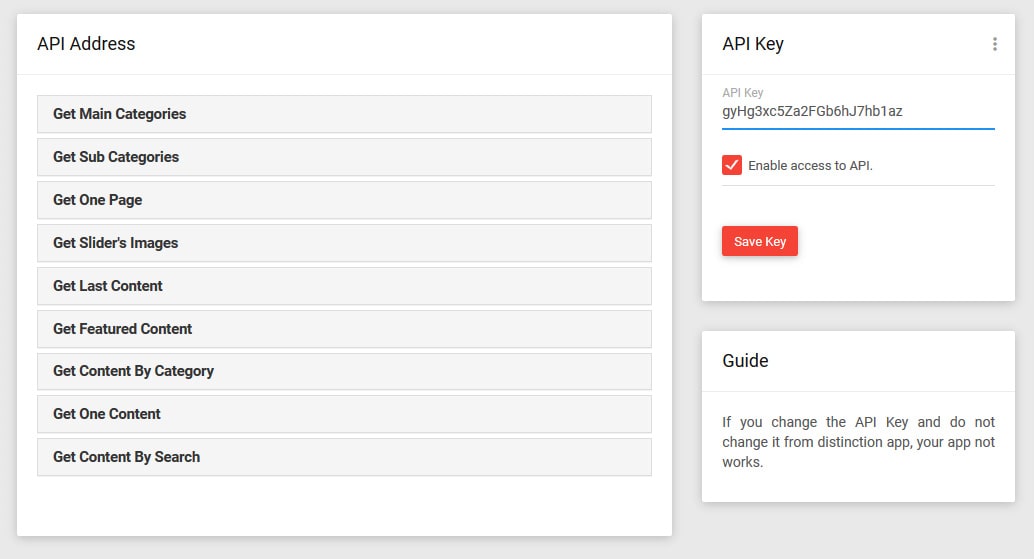The width and height of the screenshot is (1034, 559).
Task: Click the Guide paragraph about changing API Key
Action: click(858, 442)
